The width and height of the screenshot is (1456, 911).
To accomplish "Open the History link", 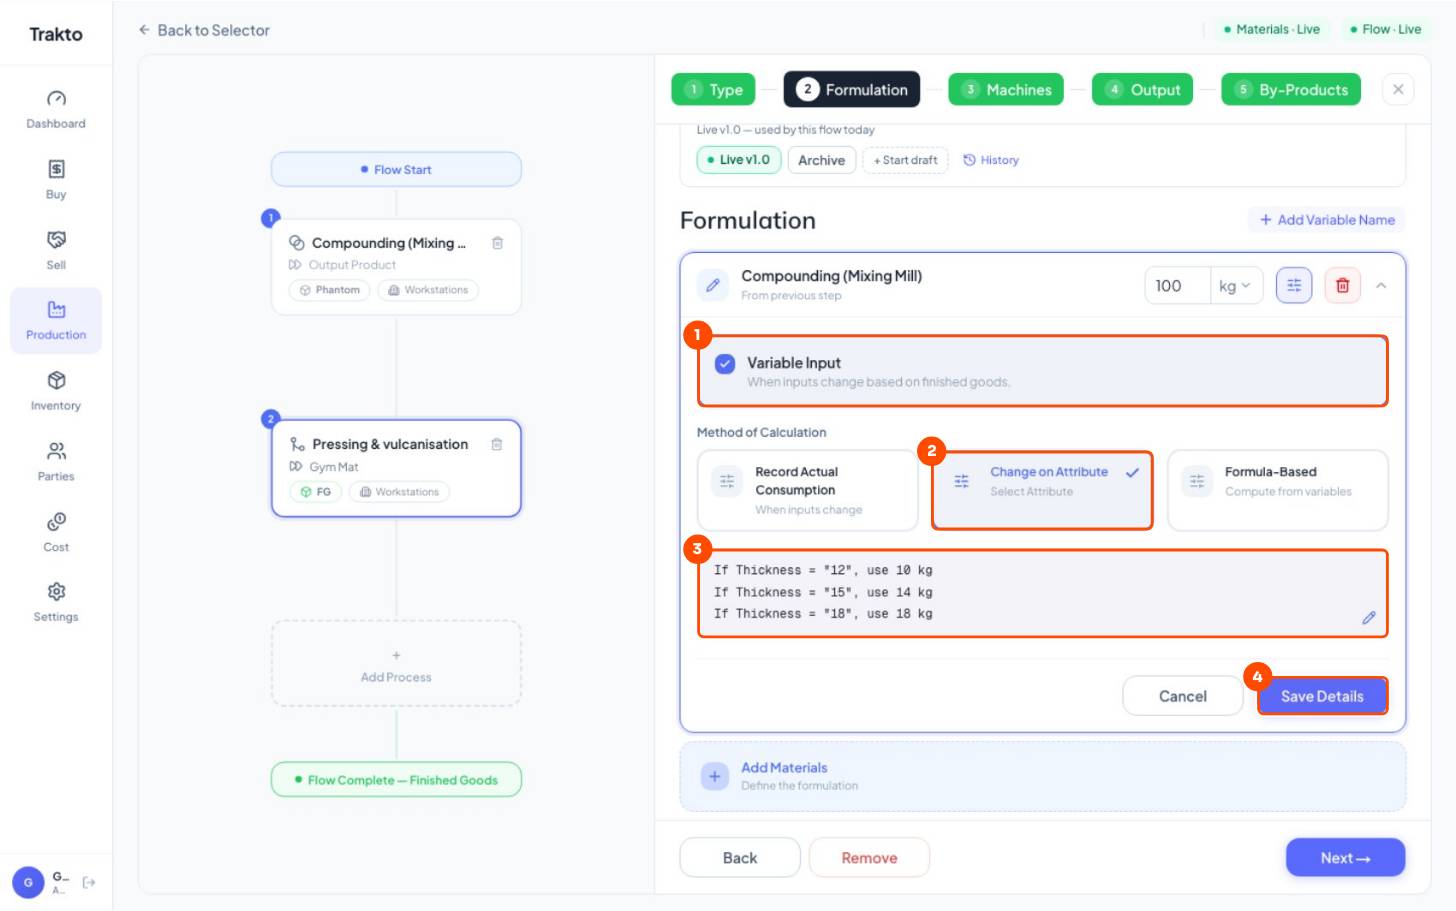I will pyautogui.click(x=991, y=160).
